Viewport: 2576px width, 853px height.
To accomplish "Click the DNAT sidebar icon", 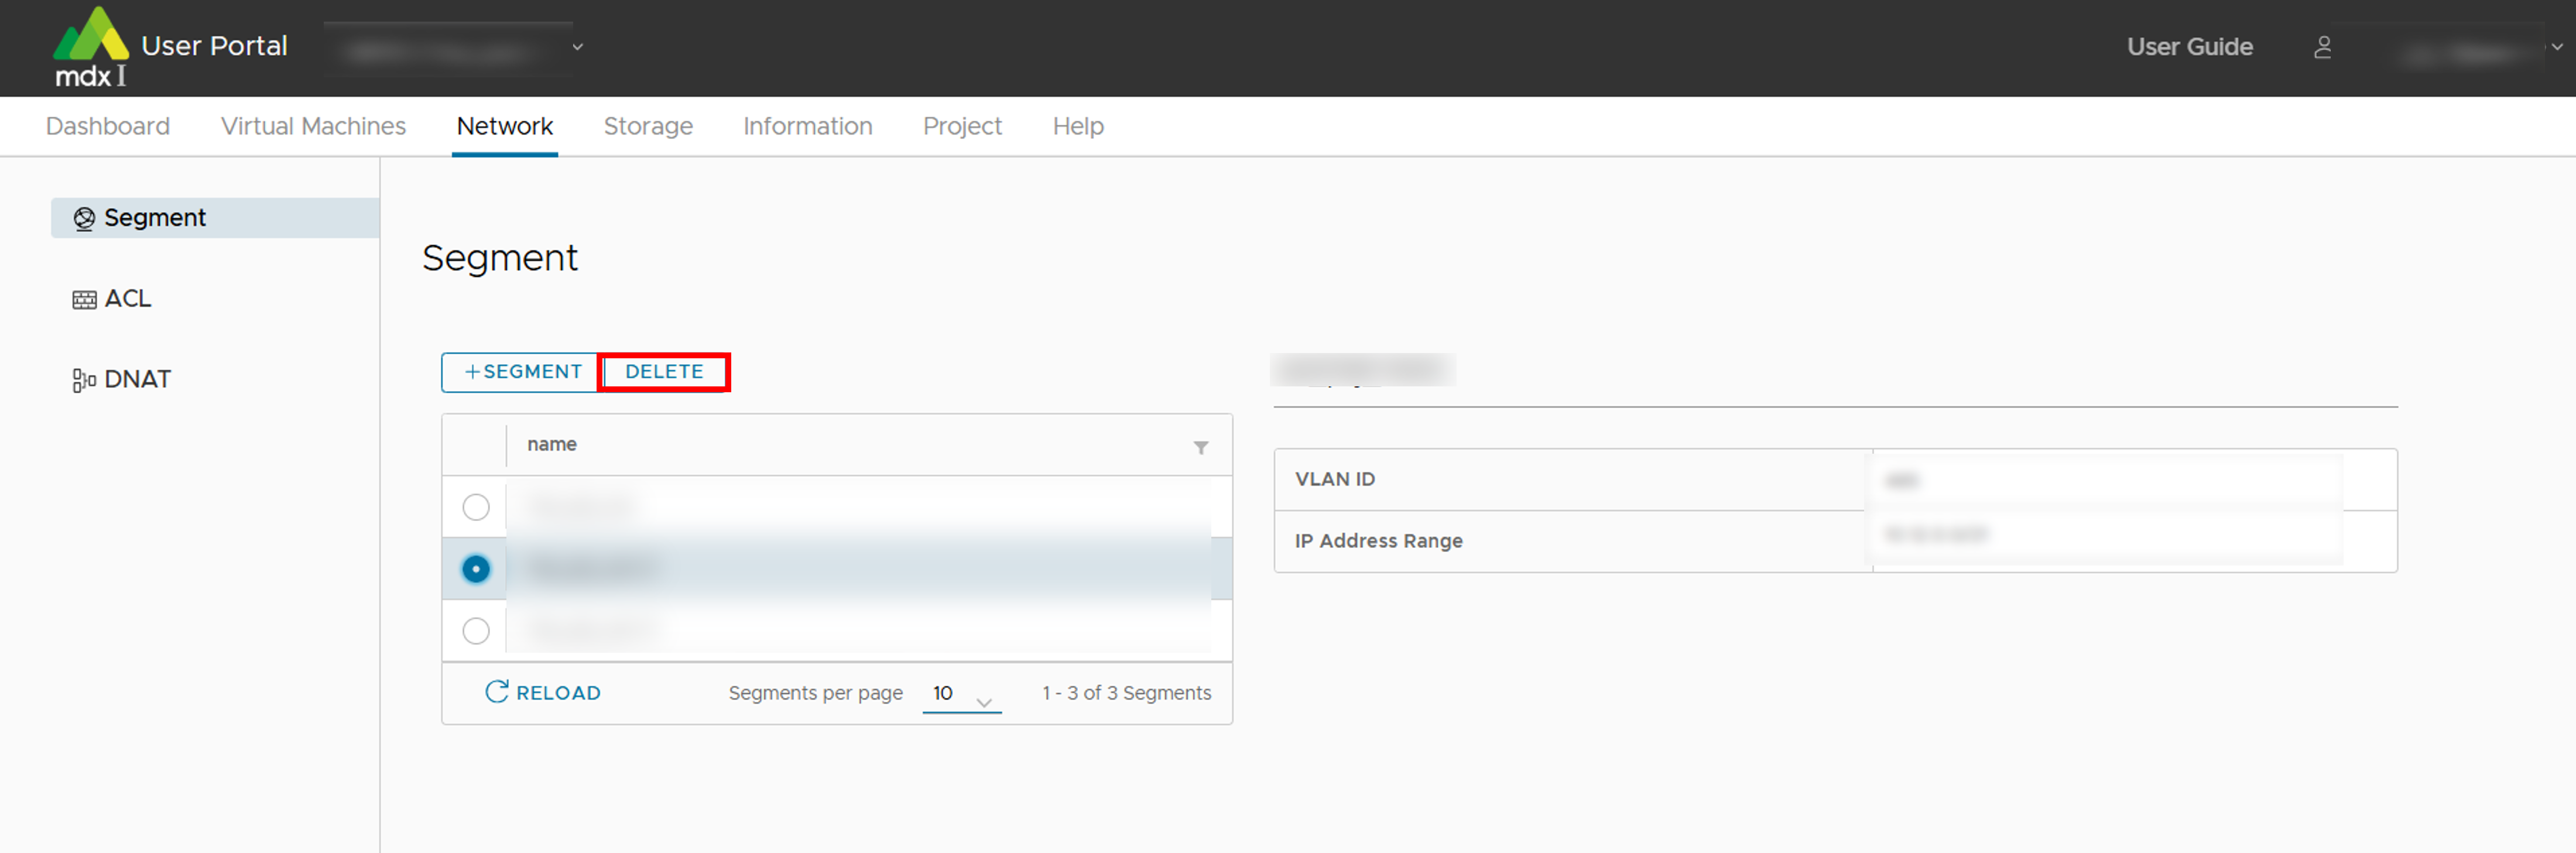I will coord(84,380).
